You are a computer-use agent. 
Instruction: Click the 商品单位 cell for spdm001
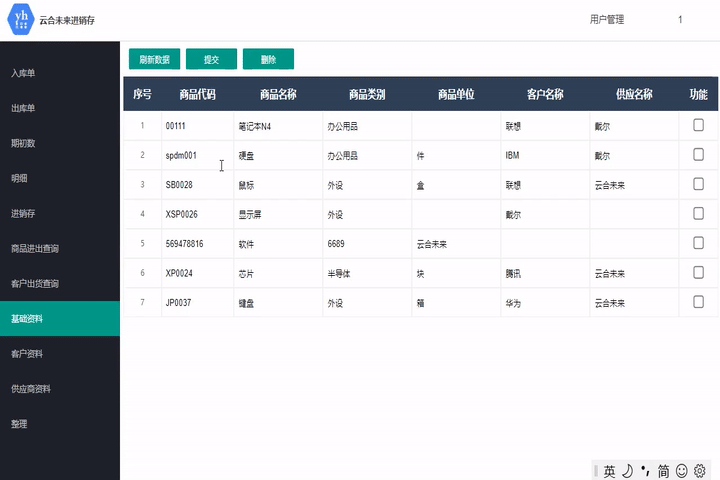(x=455, y=156)
